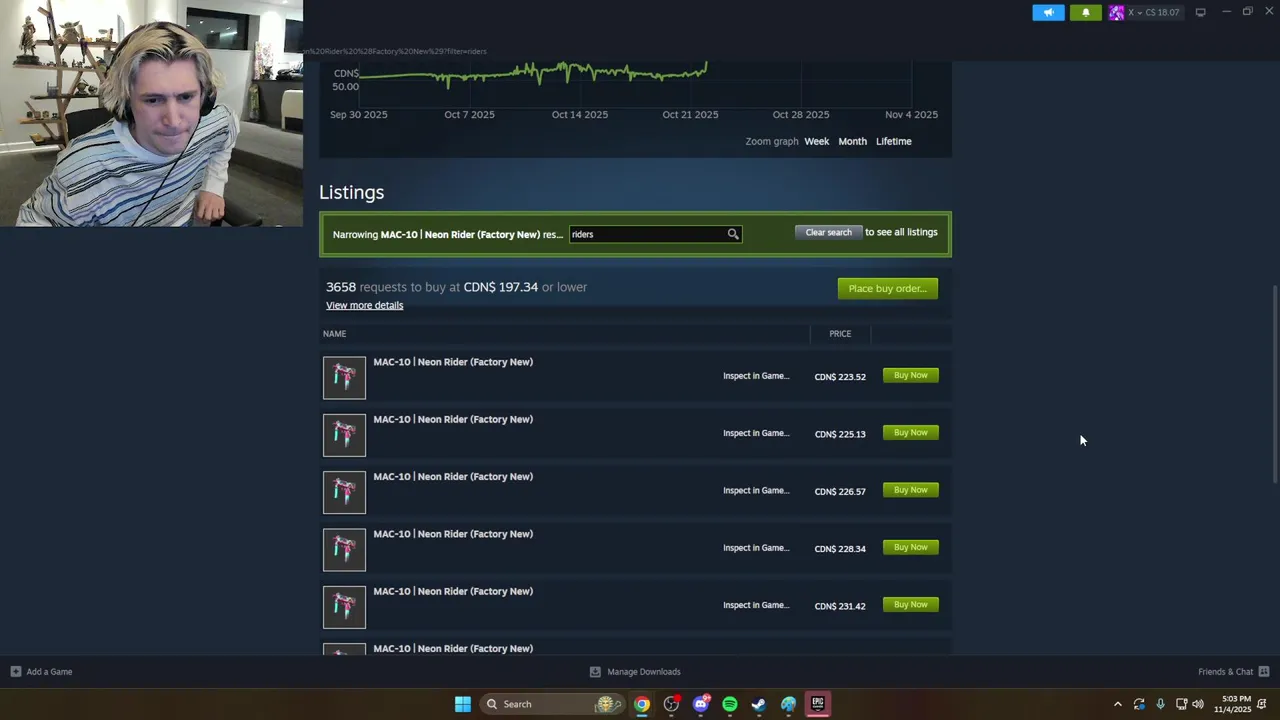This screenshot has height=720, width=1280.
Task: Buy the MAC-10 listing at CDN$ 225.13
Action: click(x=910, y=433)
